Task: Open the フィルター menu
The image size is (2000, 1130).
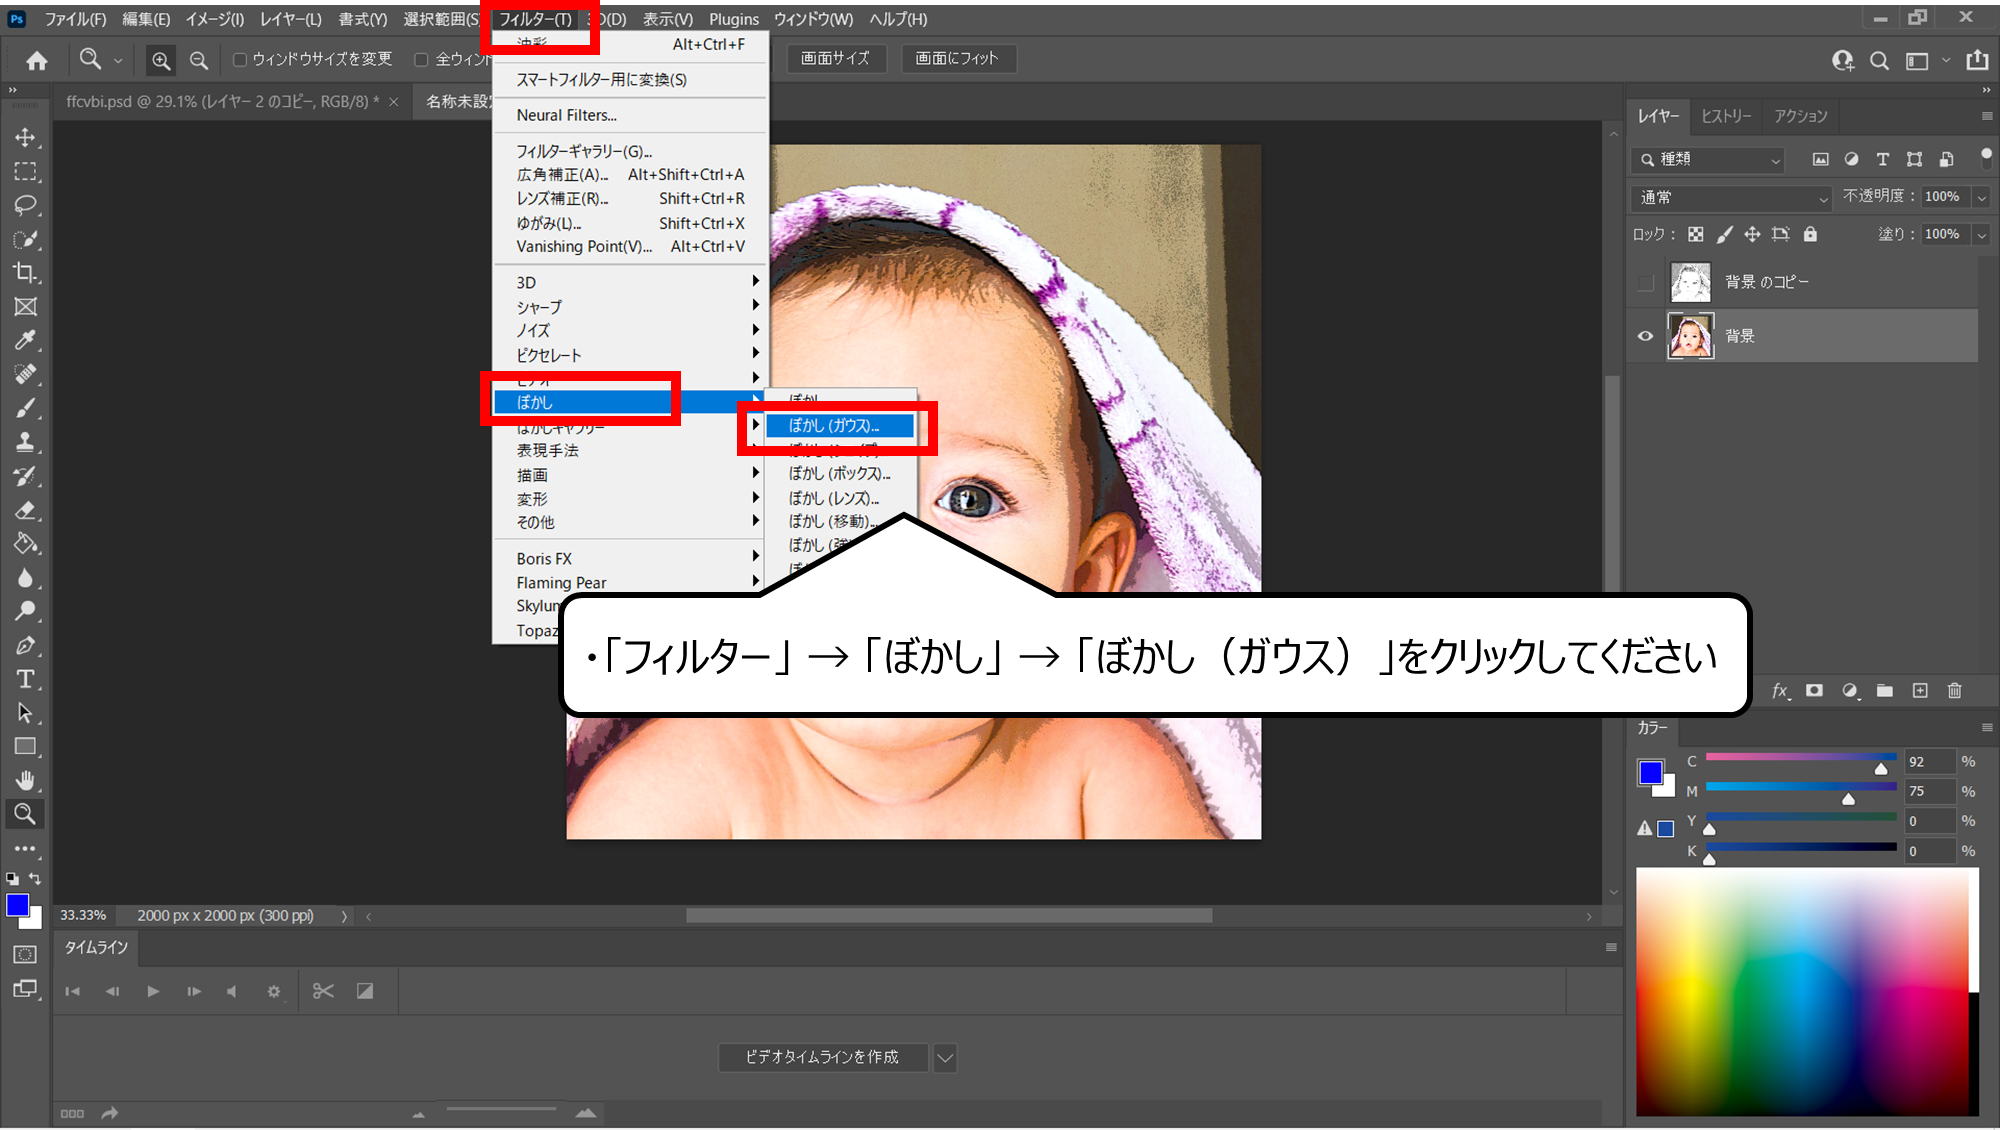Action: click(x=536, y=19)
